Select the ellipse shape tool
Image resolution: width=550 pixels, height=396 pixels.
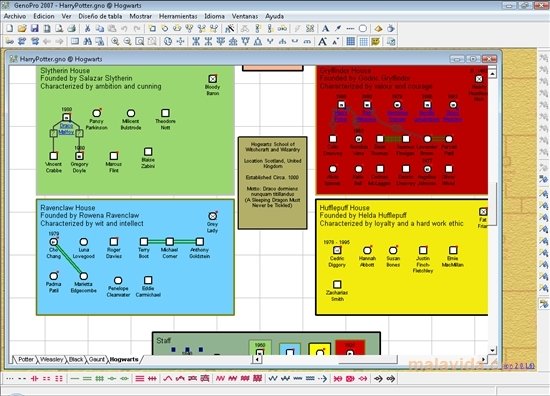coord(363,28)
